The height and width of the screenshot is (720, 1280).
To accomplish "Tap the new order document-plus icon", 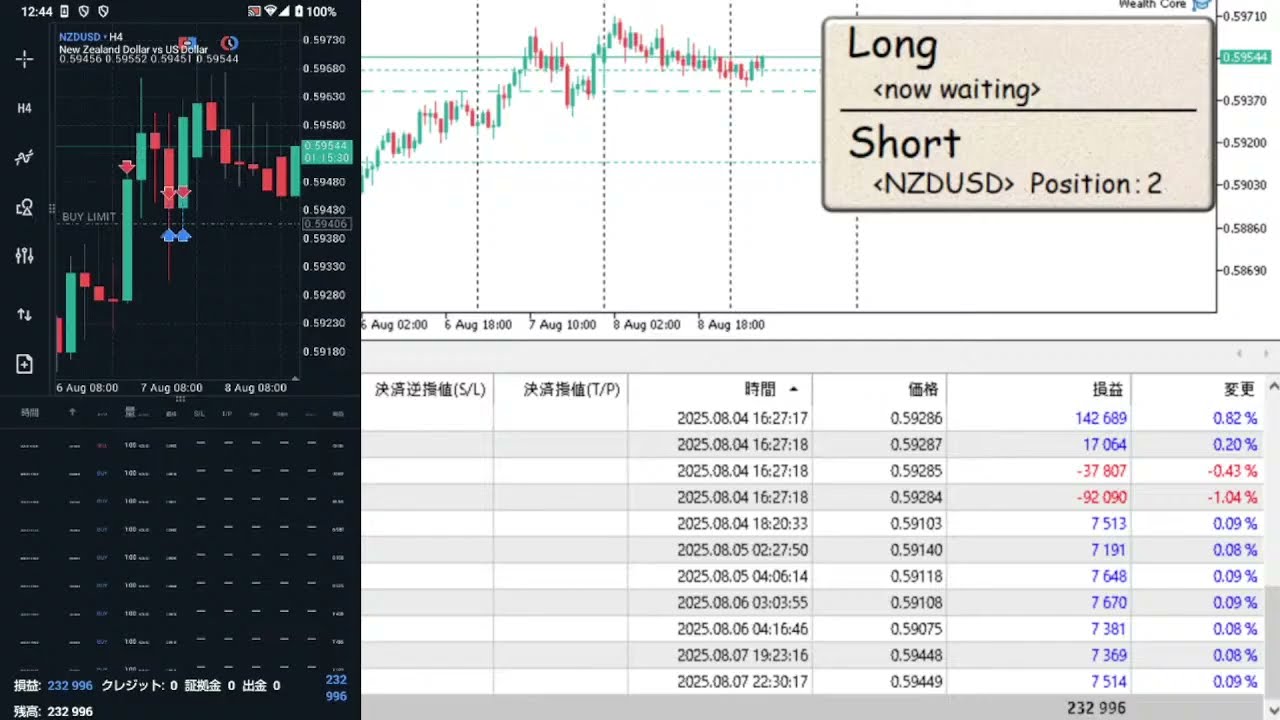I will [25, 364].
